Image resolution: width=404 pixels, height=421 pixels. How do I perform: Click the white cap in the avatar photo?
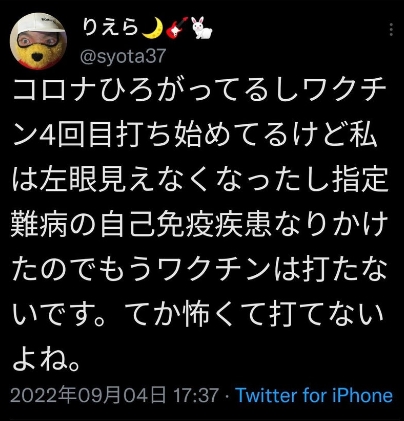click(x=41, y=22)
